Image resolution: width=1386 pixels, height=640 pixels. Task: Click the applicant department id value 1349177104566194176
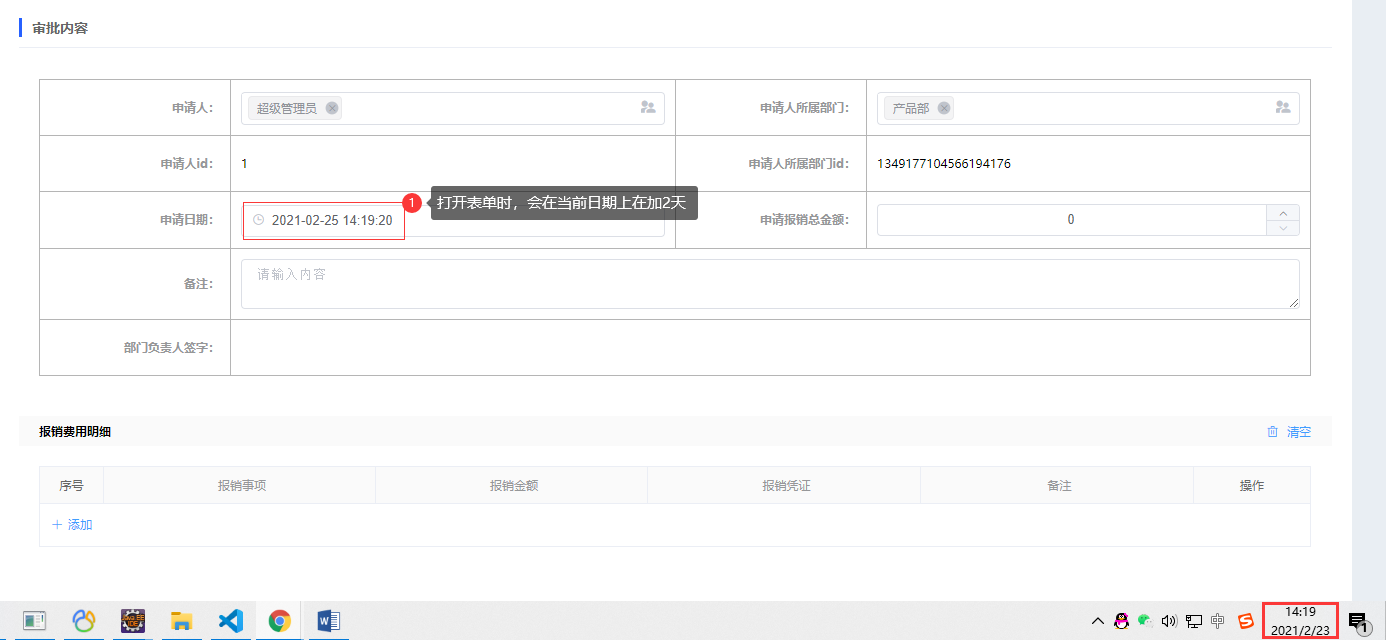(x=944, y=164)
